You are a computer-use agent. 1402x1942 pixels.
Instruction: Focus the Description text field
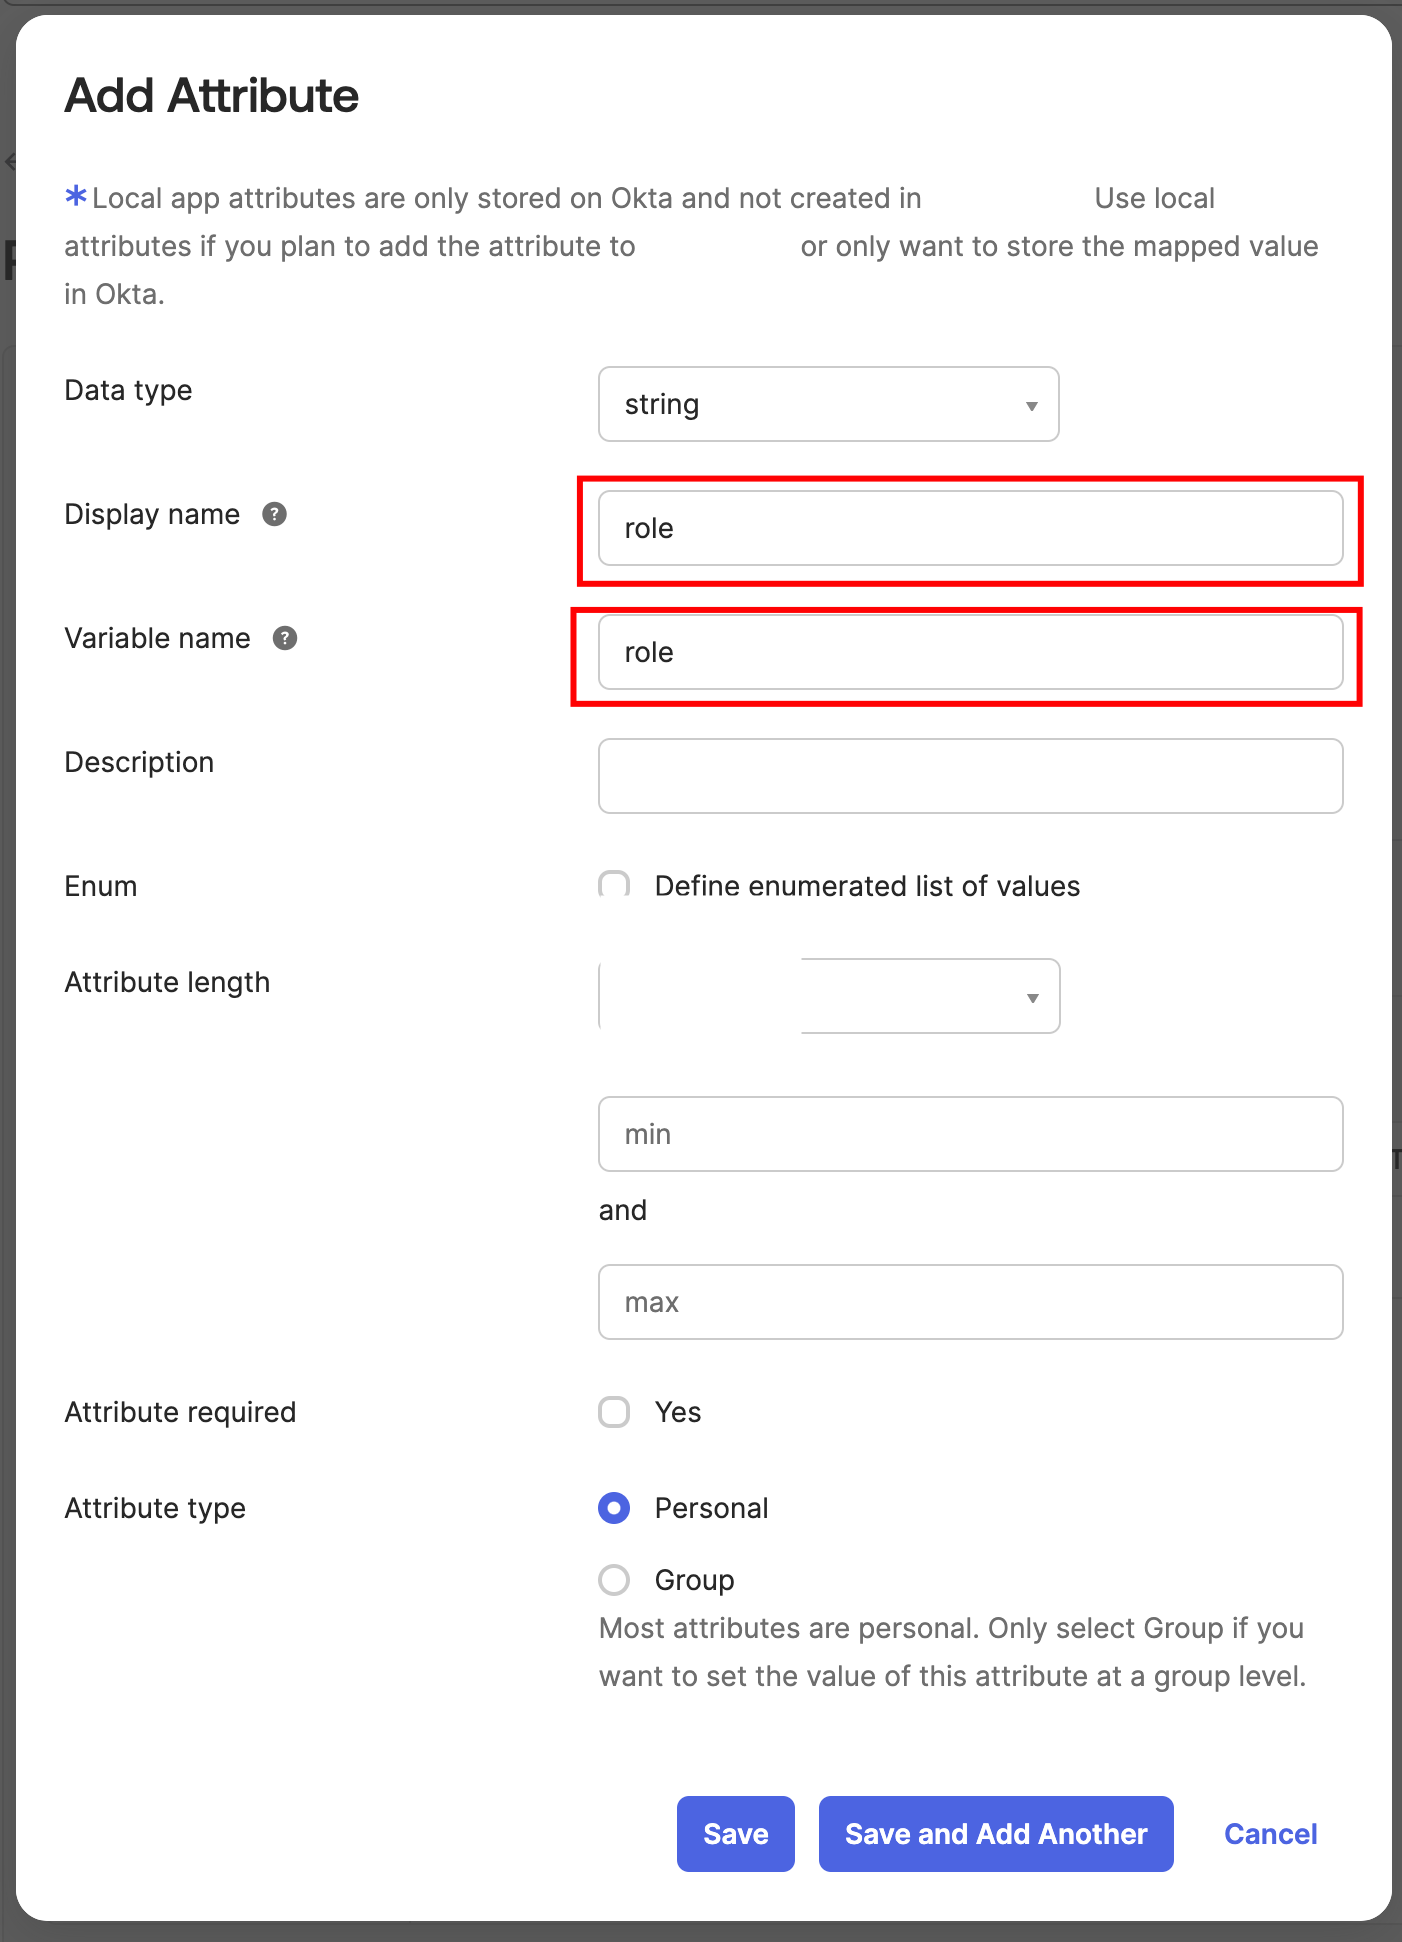point(970,776)
